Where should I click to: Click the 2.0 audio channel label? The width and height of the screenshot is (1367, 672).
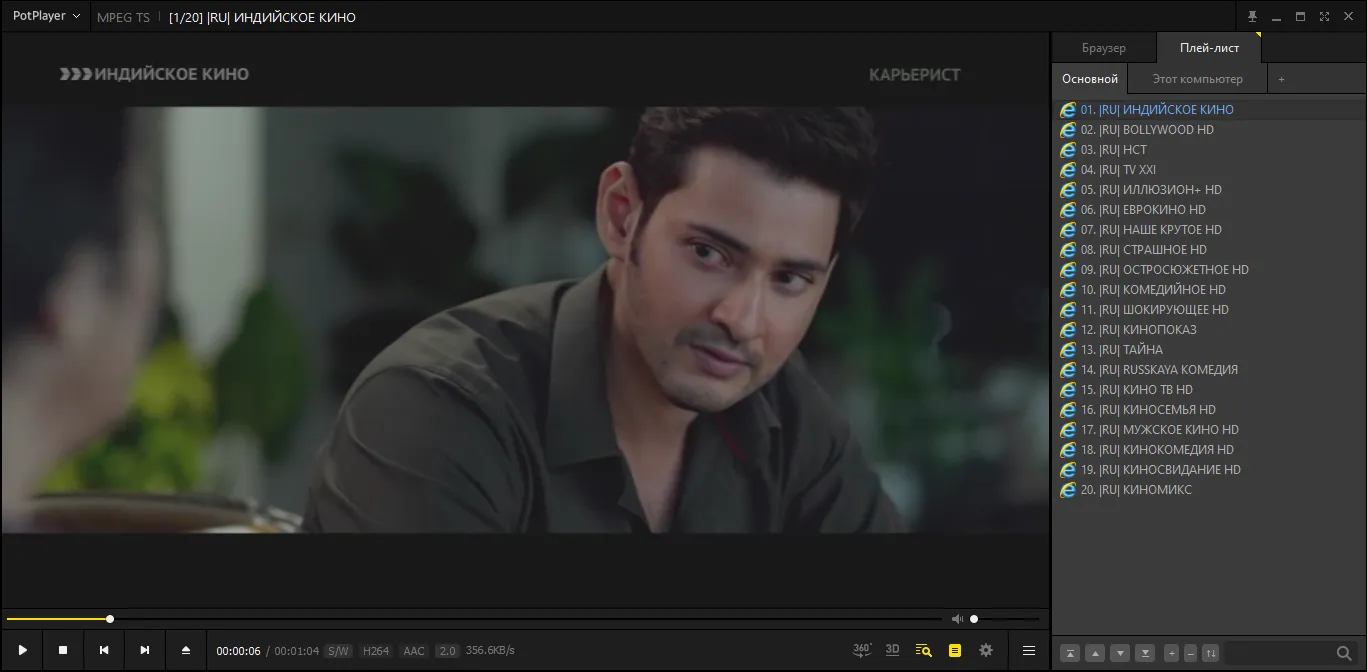447,651
